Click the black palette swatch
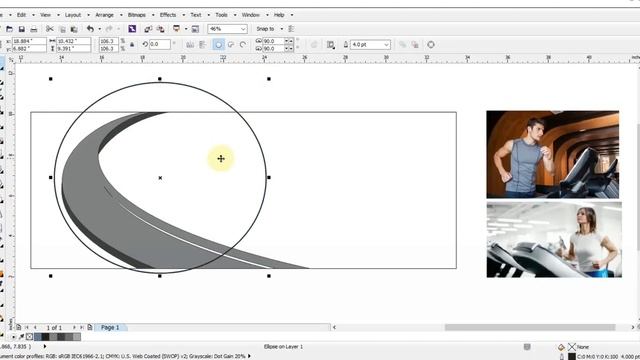The image size is (640, 360). (x=45, y=337)
